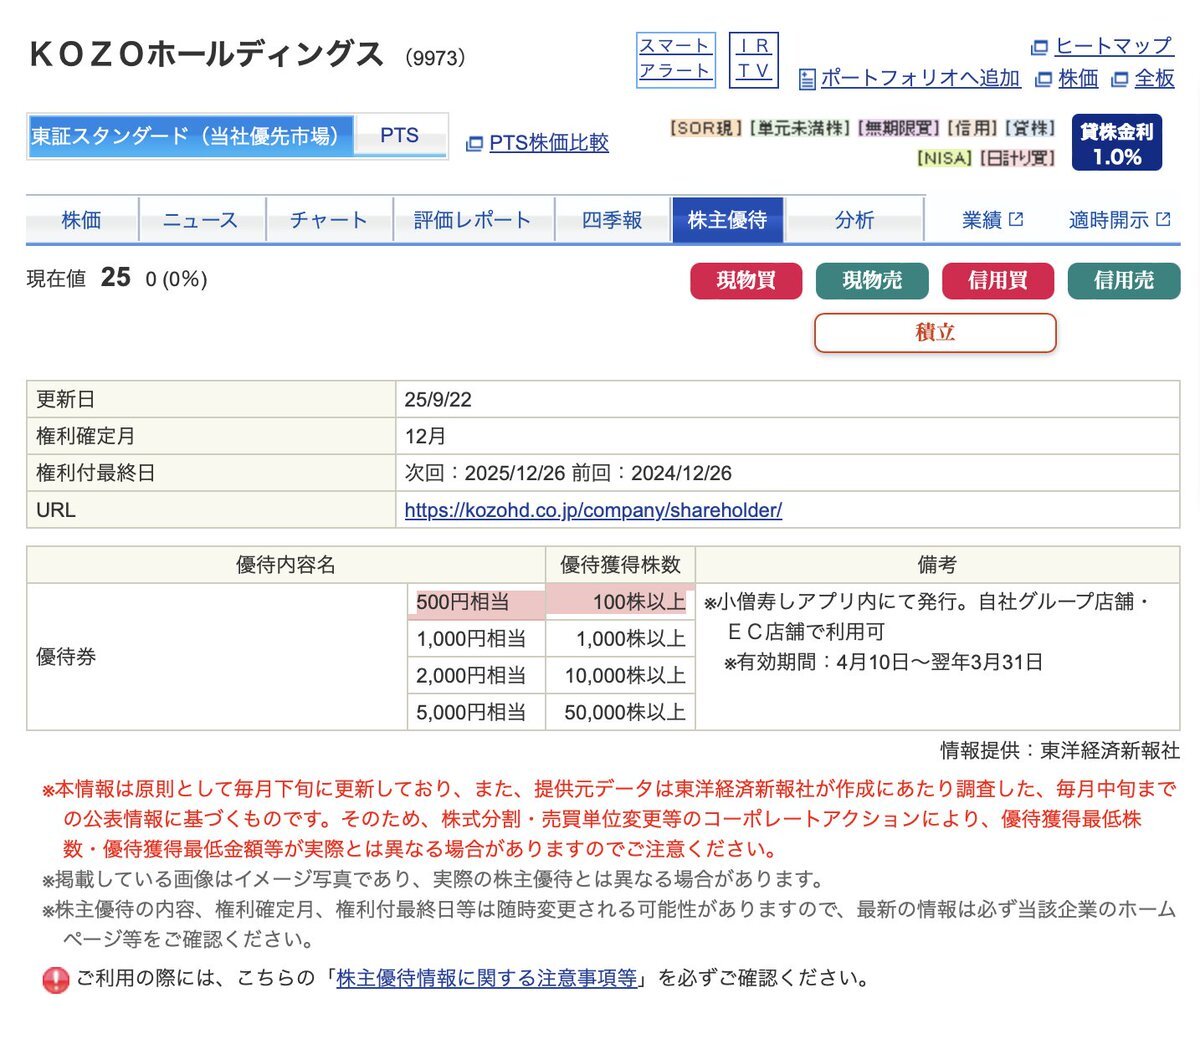Open the チャート tab
This screenshot has height=1044, width=1200.
pyautogui.click(x=330, y=220)
